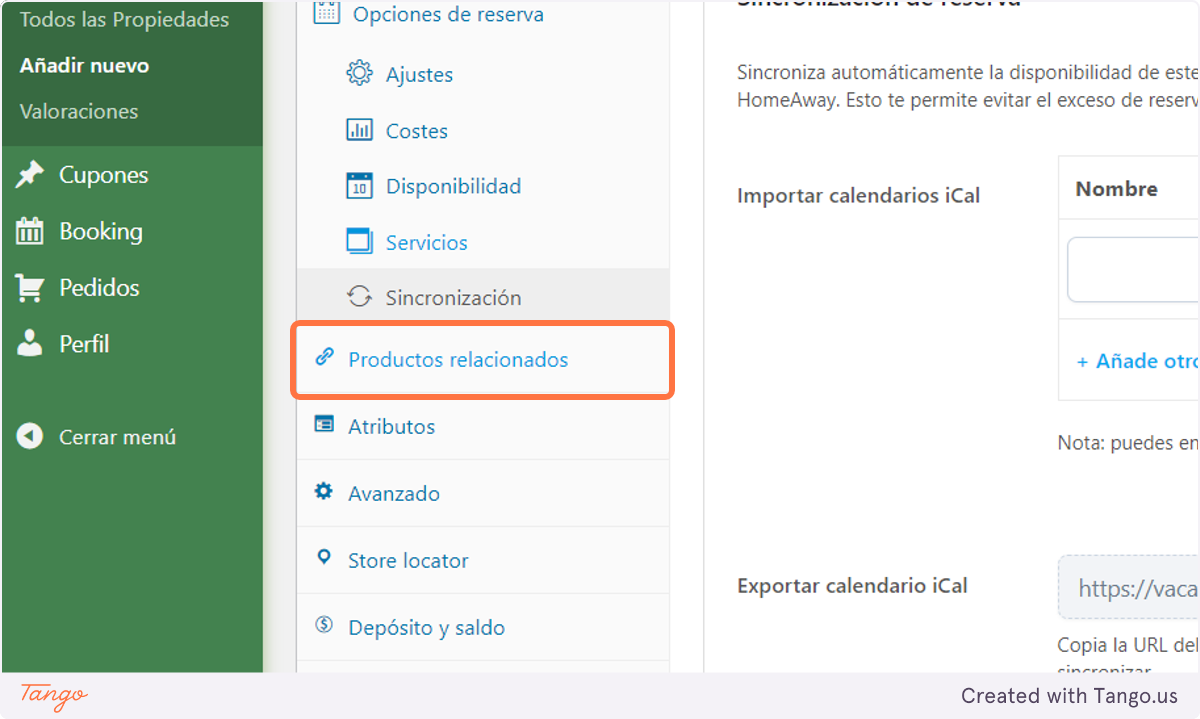Click the Ajustes gear icon

click(x=359, y=73)
